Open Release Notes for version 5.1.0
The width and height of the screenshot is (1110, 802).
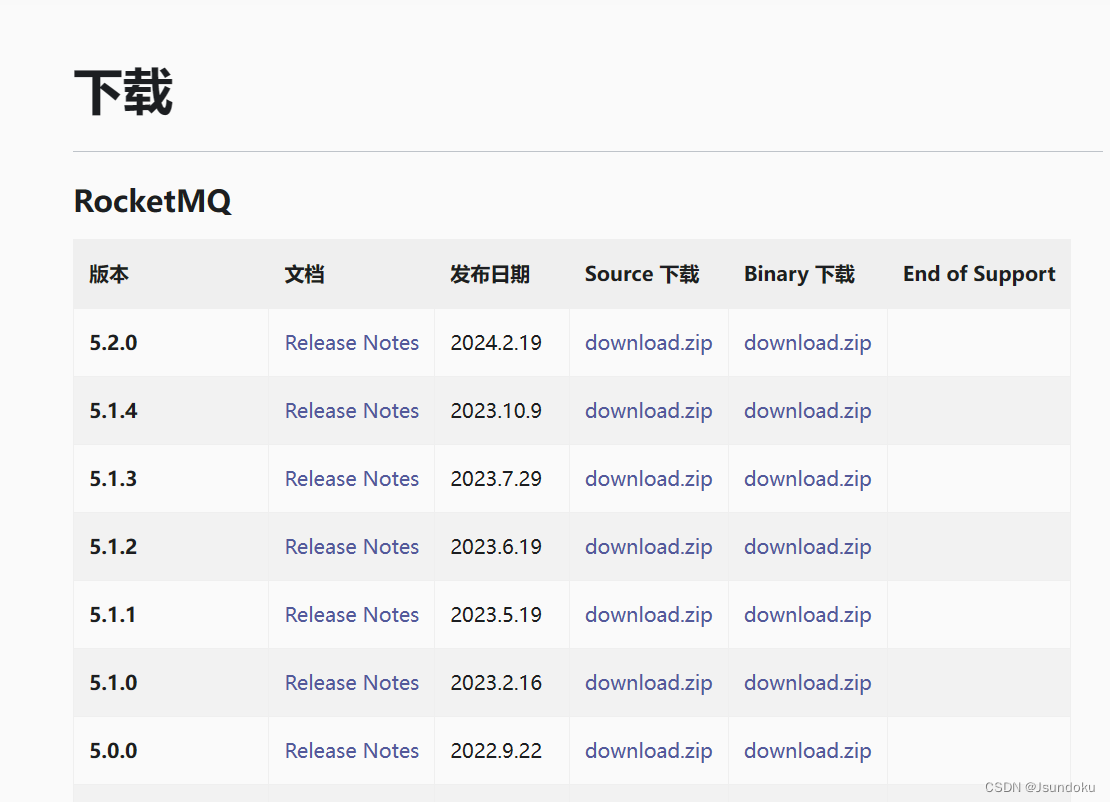tap(352, 682)
